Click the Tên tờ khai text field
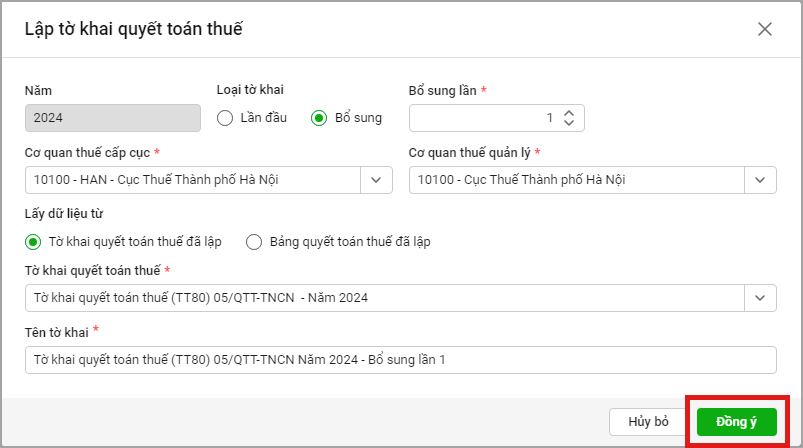803x448 pixels. click(400, 359)
